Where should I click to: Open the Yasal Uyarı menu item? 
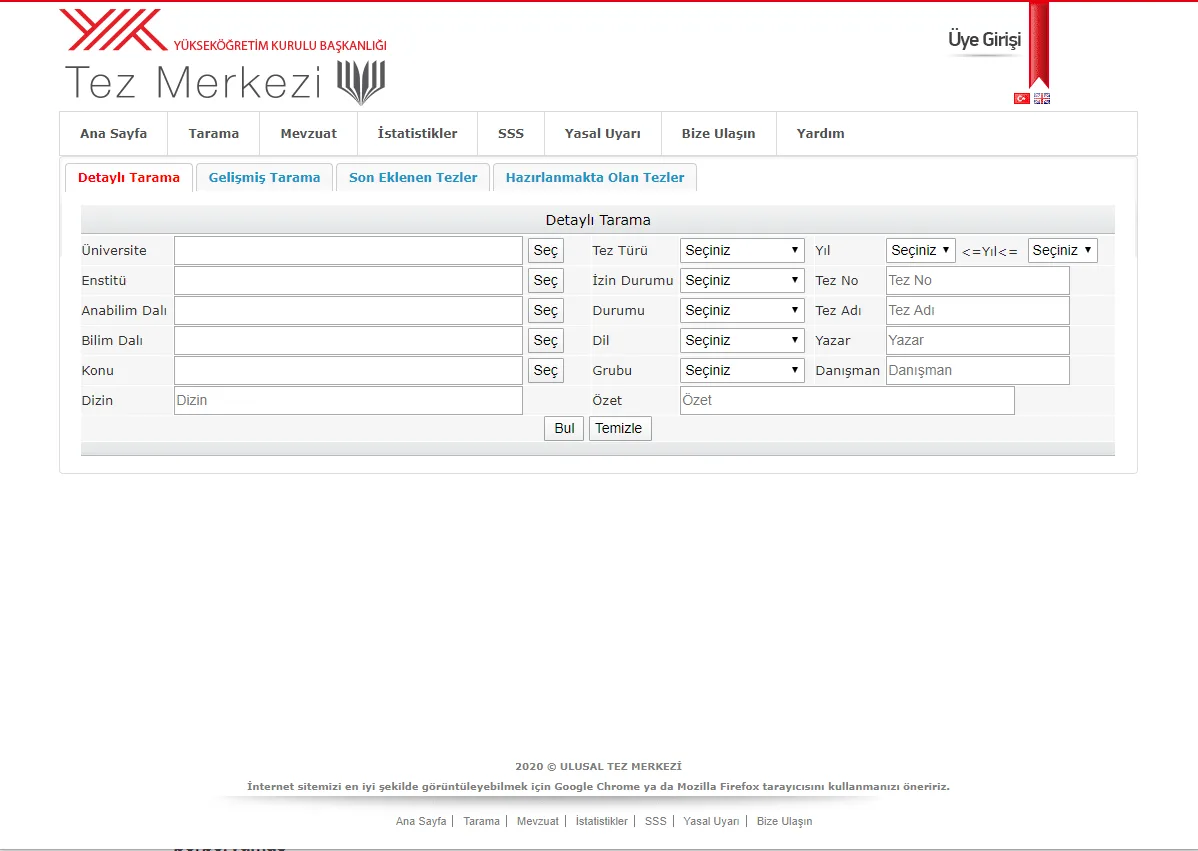[603, 134]
